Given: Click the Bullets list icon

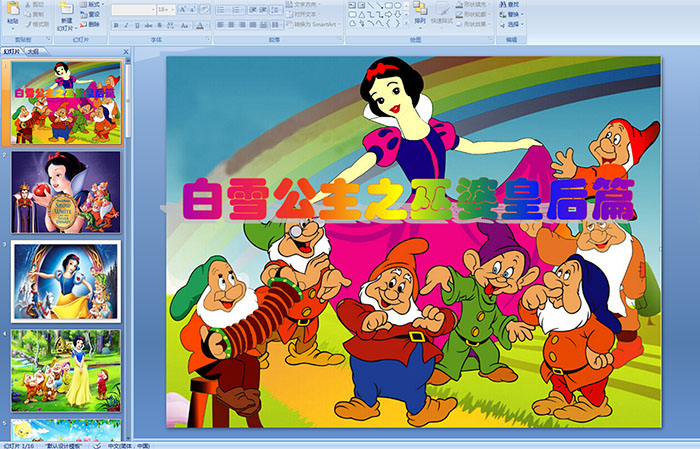Looking at the screenshot, I should point(223,10).
